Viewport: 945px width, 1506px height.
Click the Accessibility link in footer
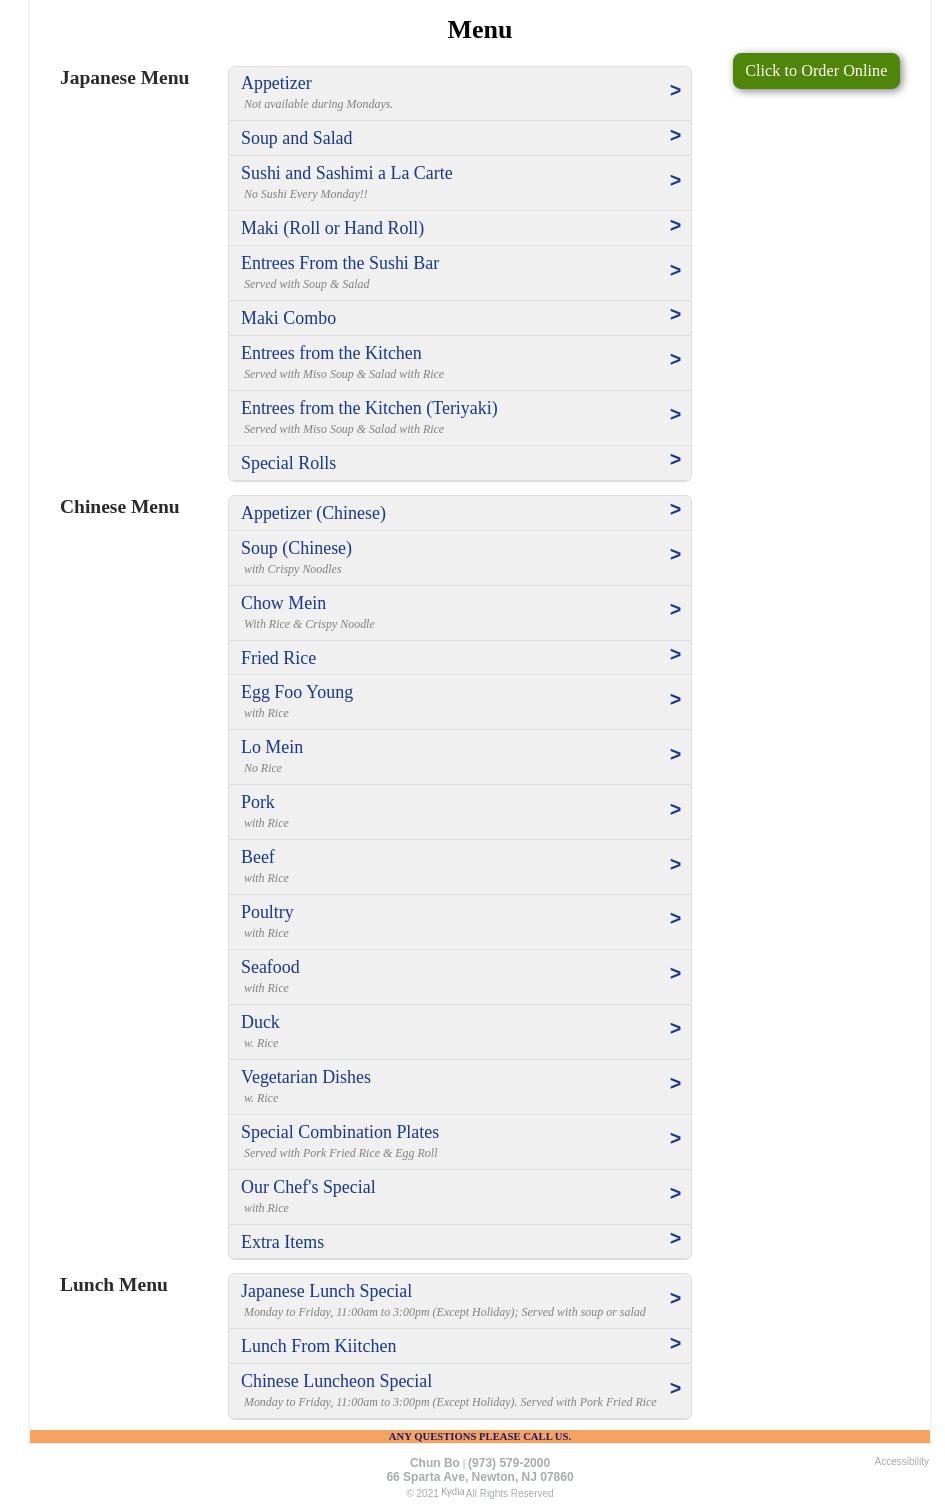click(901, 1462)
